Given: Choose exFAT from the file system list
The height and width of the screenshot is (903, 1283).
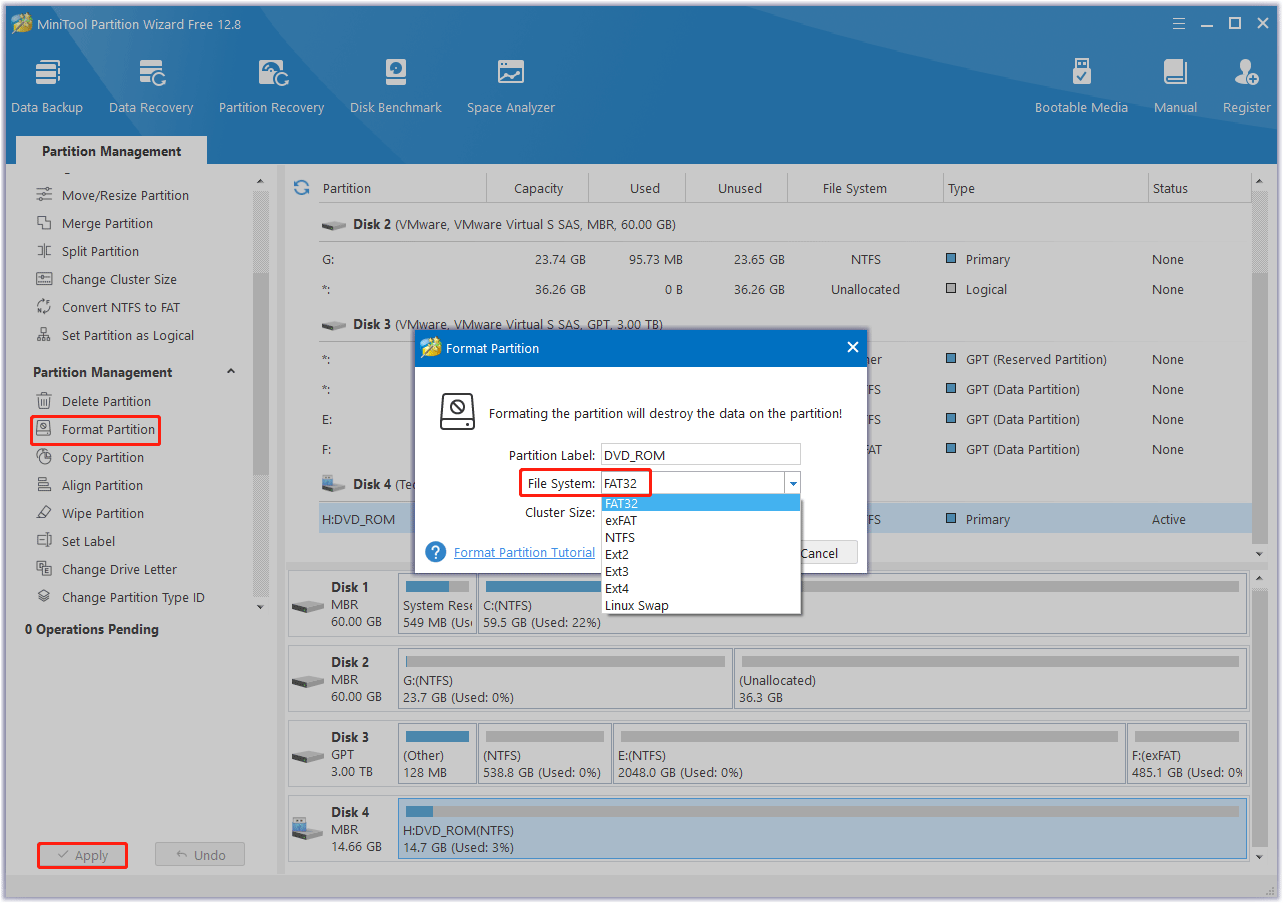Looking at the screenshot, I should click(x=621, y=521).
